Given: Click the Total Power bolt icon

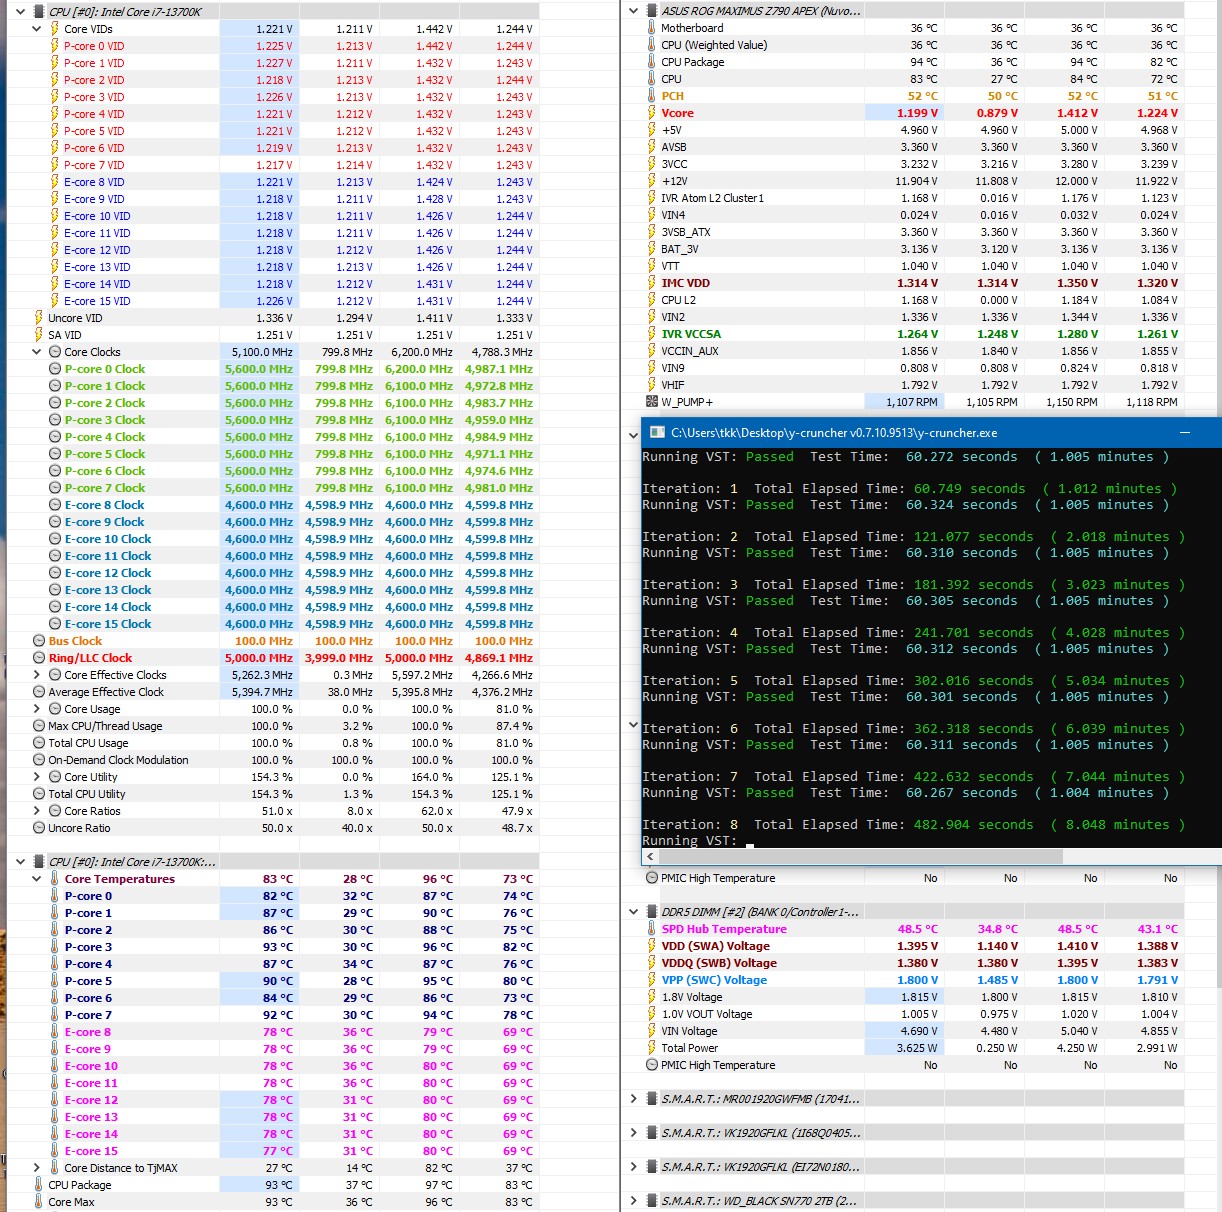Looking at the screenshot, I should [652, 1048].
